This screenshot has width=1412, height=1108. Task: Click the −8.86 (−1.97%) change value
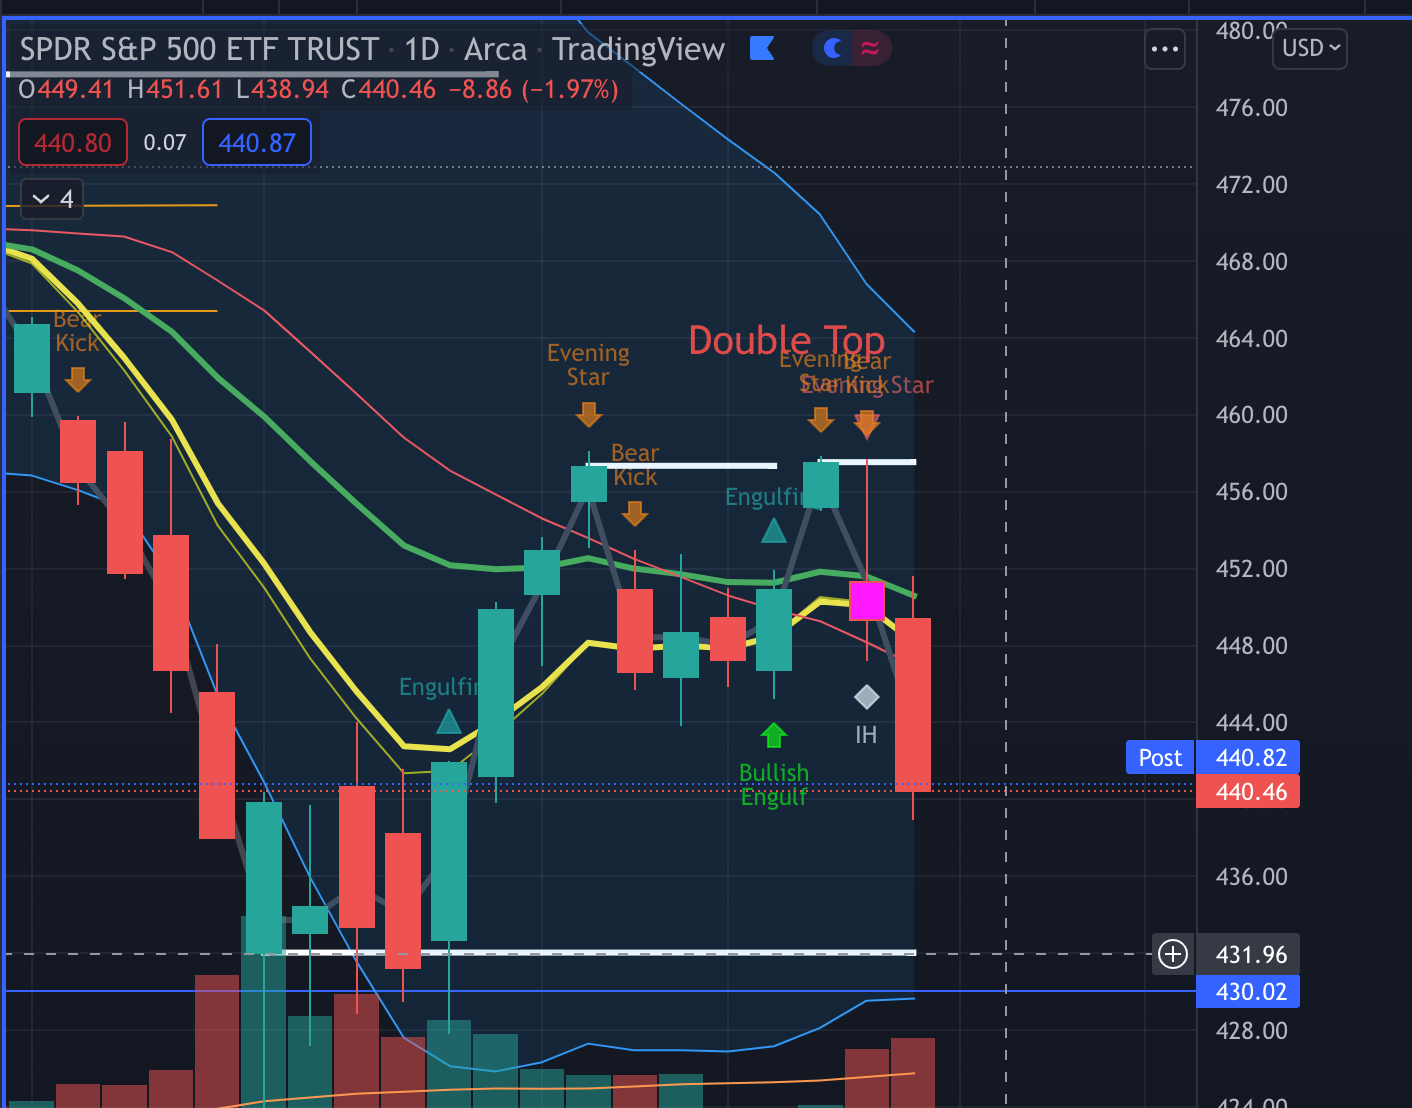tap(533, 90)
